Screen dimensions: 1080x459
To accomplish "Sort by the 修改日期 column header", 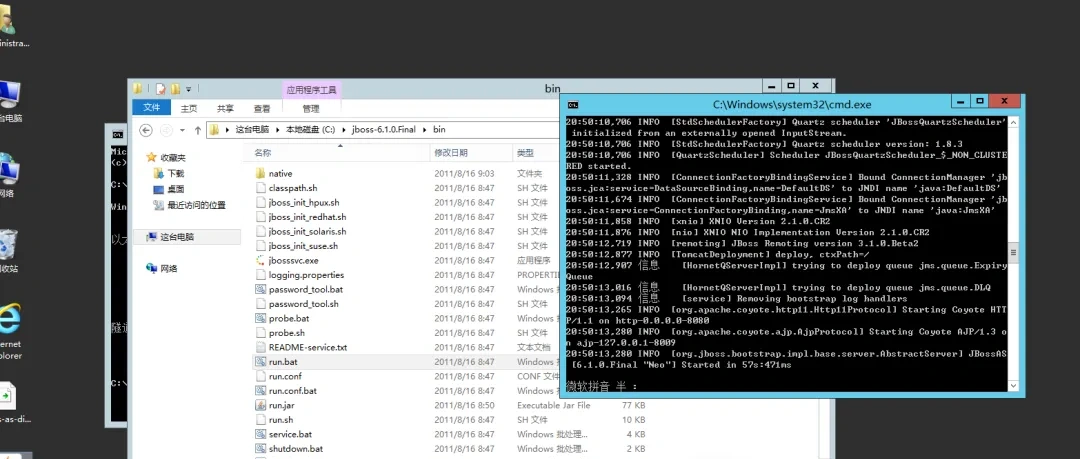I will 470,152.
